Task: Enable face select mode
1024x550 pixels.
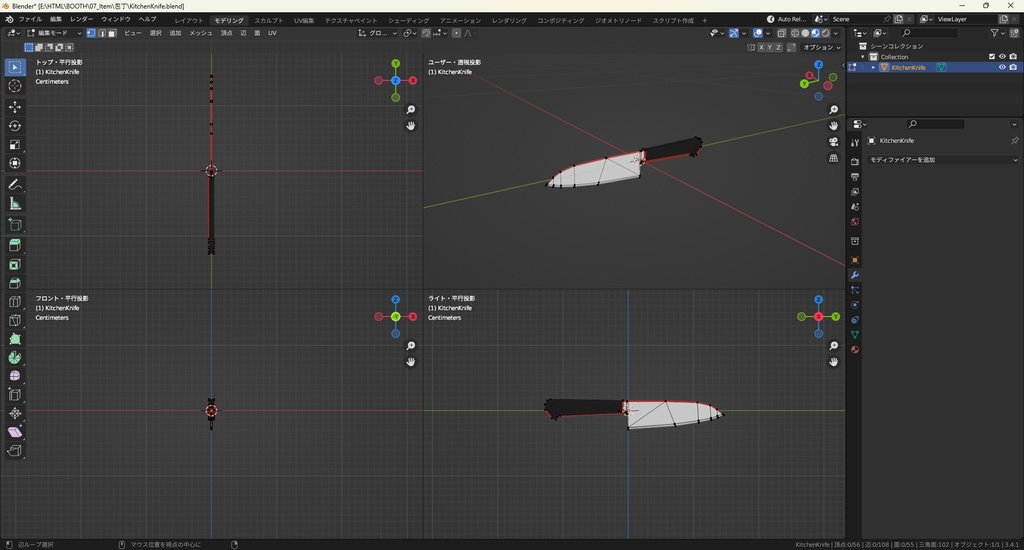Action: click(x=112, y=33)
